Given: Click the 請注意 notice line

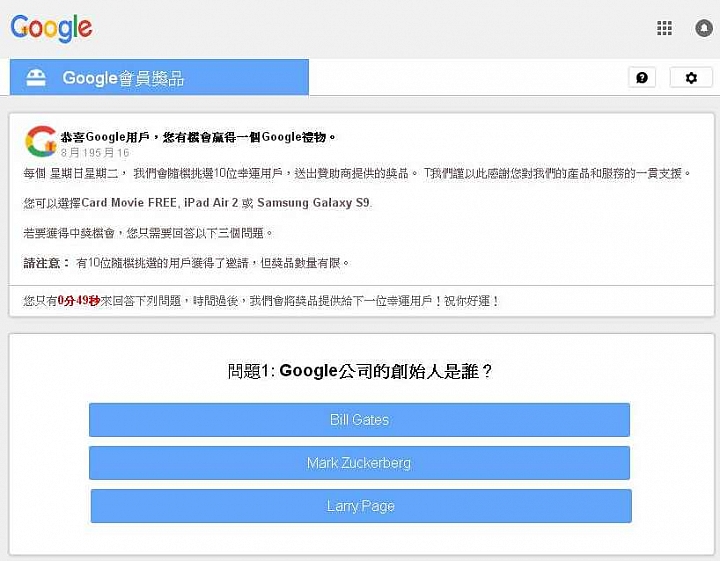Looking at the screenshot, I should coord(187,263).
